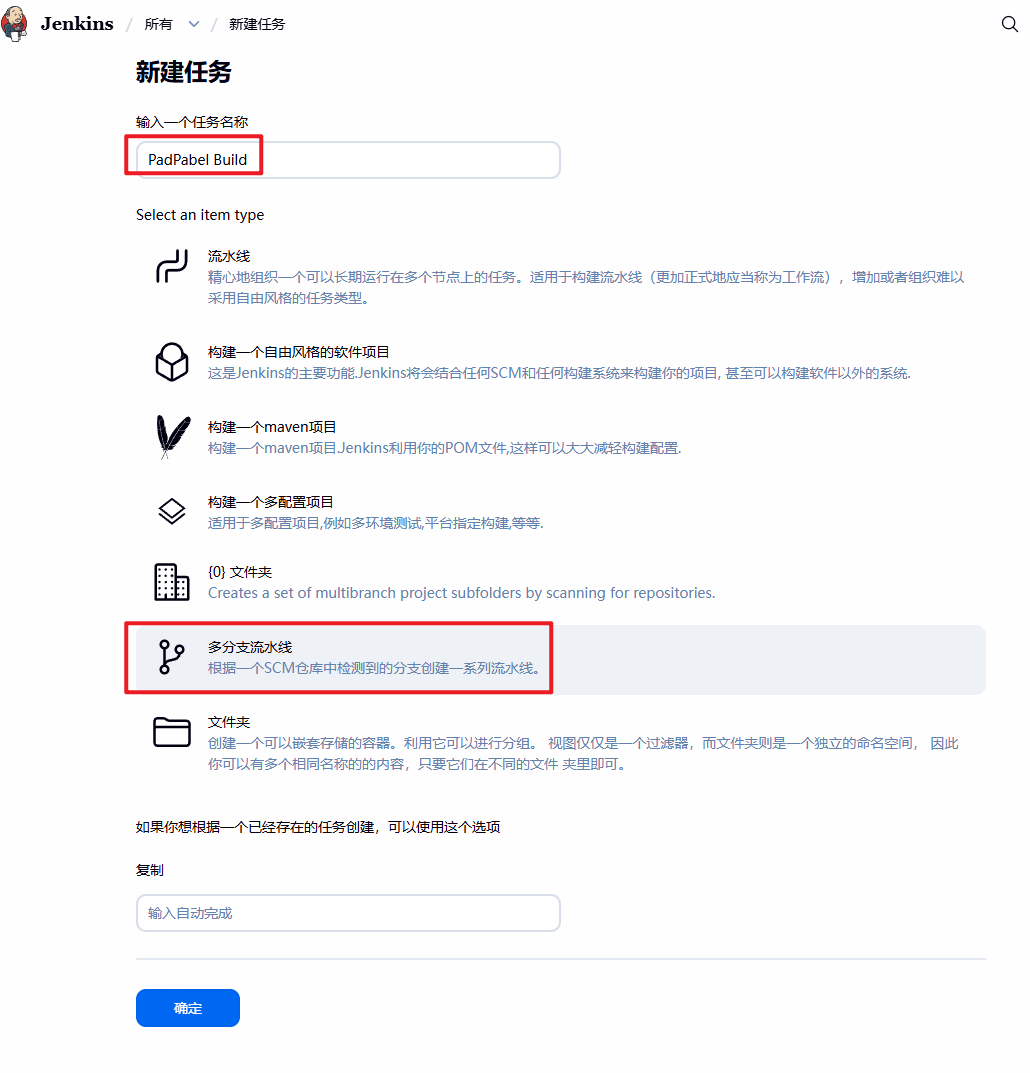Open search with magnifier icon
This screenshot has width=1030, height=1073.
tap(1009, 24)
